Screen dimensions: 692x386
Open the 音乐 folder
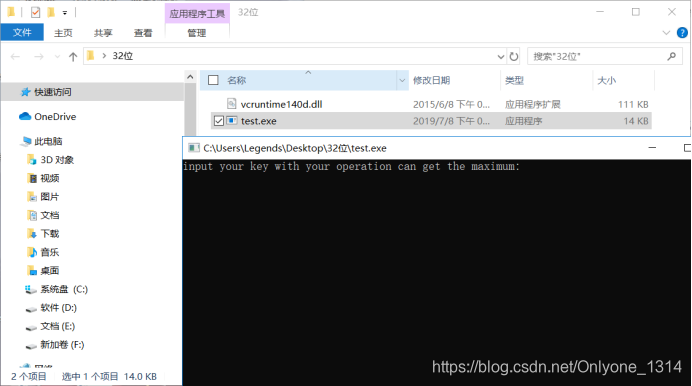49,252
